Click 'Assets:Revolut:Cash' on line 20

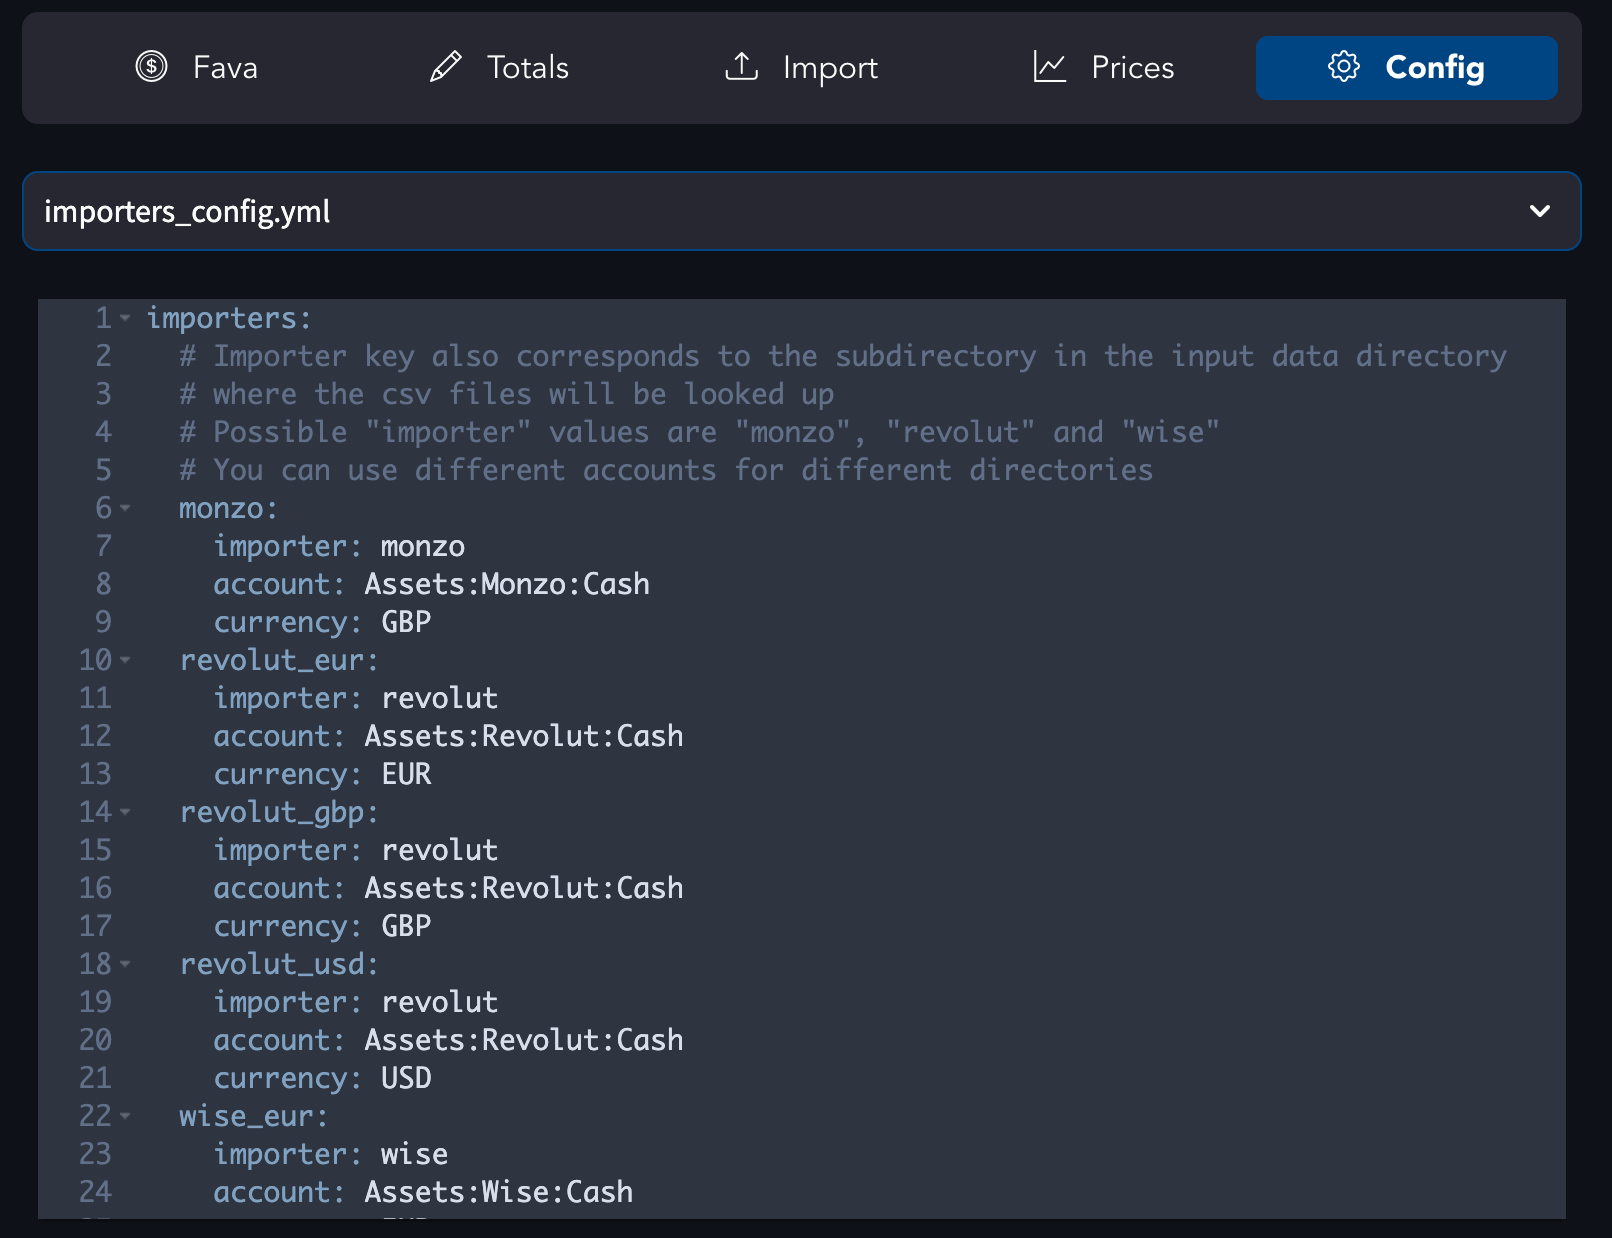pos(524,1040)
